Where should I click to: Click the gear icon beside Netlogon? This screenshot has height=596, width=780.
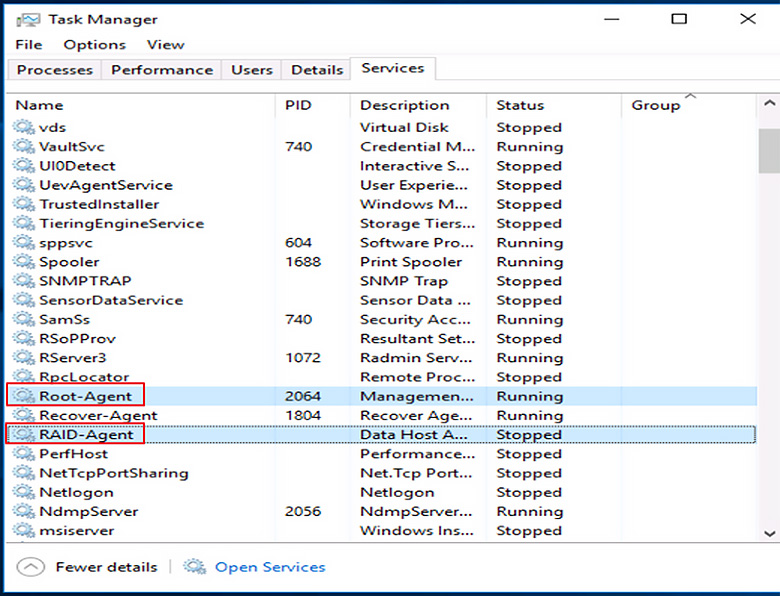[x=23, y=492]
